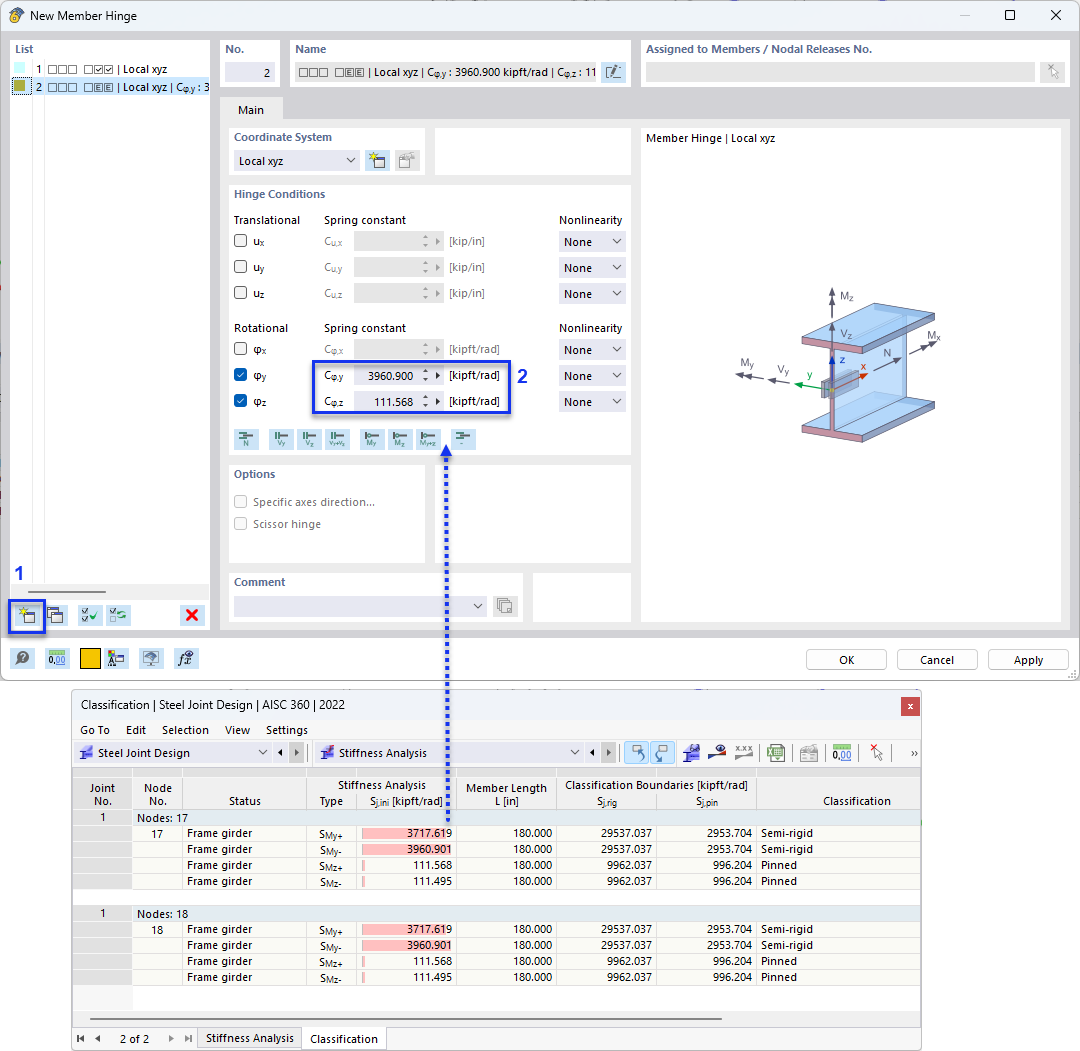
Task: Switch to Classification bottom tab
Action: tap(344, 1039)
